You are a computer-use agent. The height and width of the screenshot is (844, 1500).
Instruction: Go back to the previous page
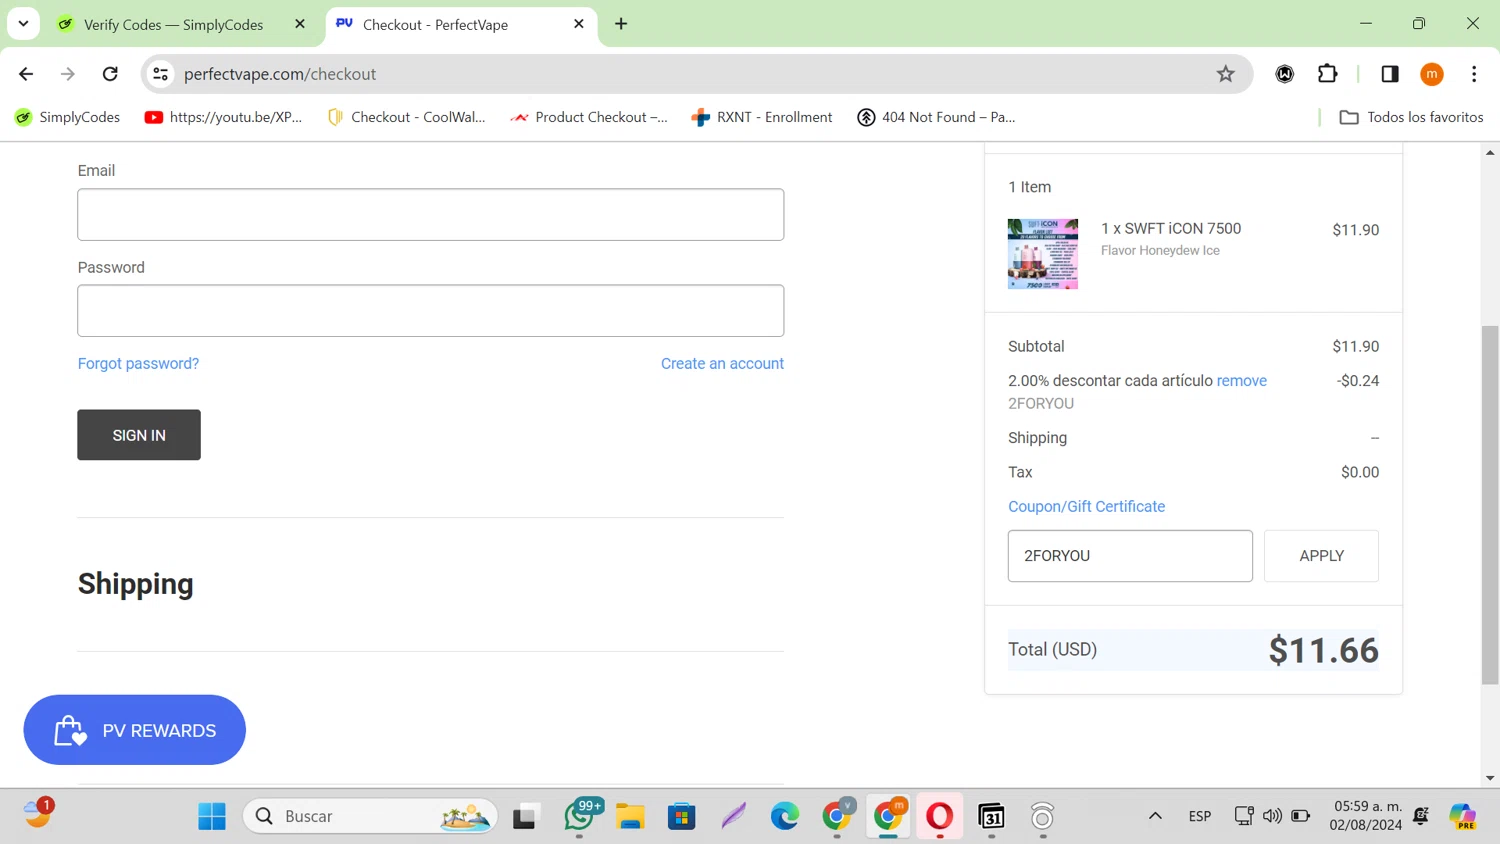click(x=26, y=74)
